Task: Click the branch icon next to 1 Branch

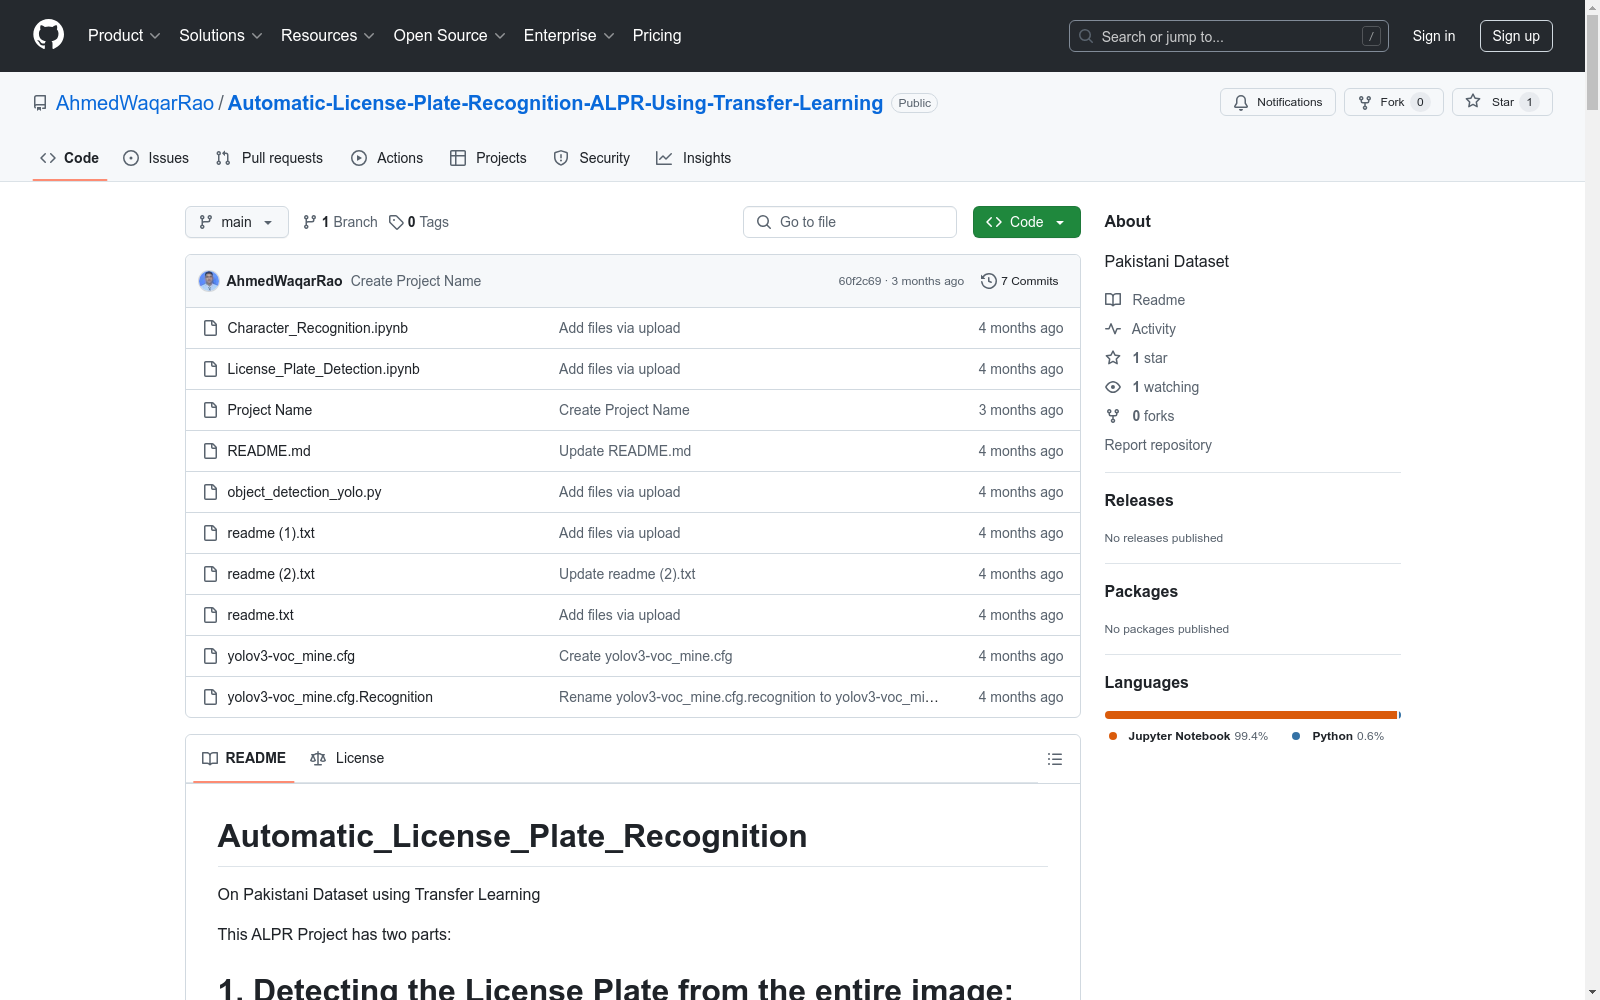Action: 310,222
